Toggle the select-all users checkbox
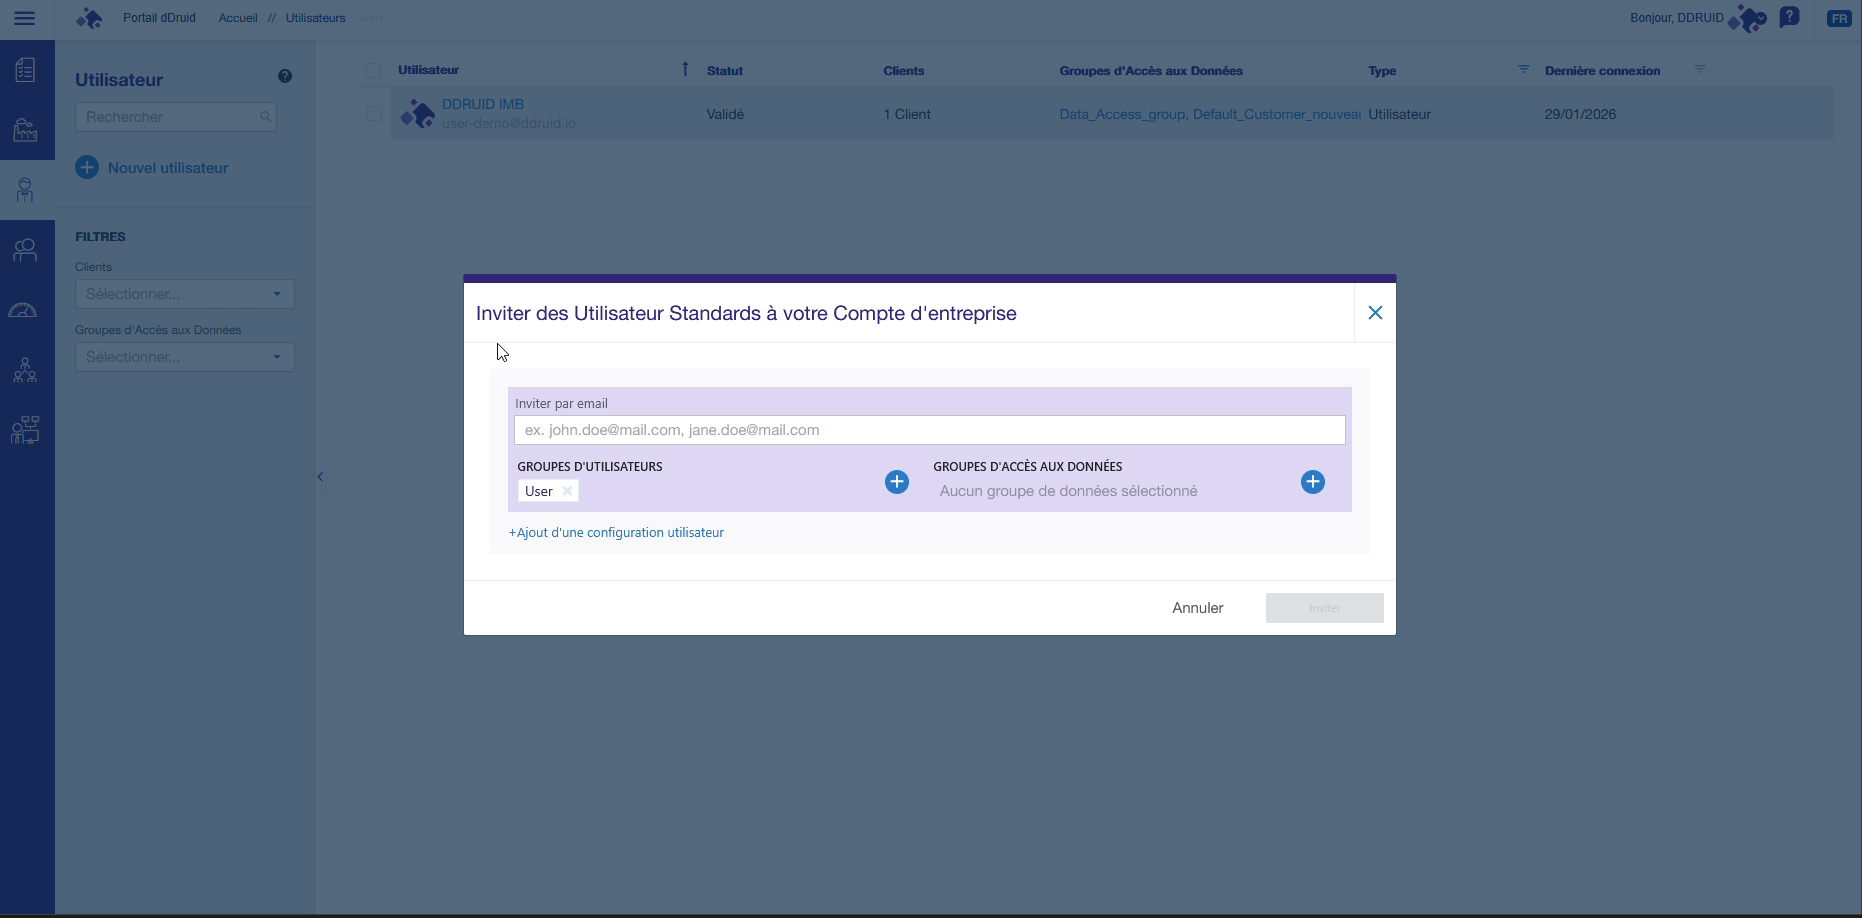The width and height of the screenshot is (1862, 918). pyautogui.click(x=373, y=70)
